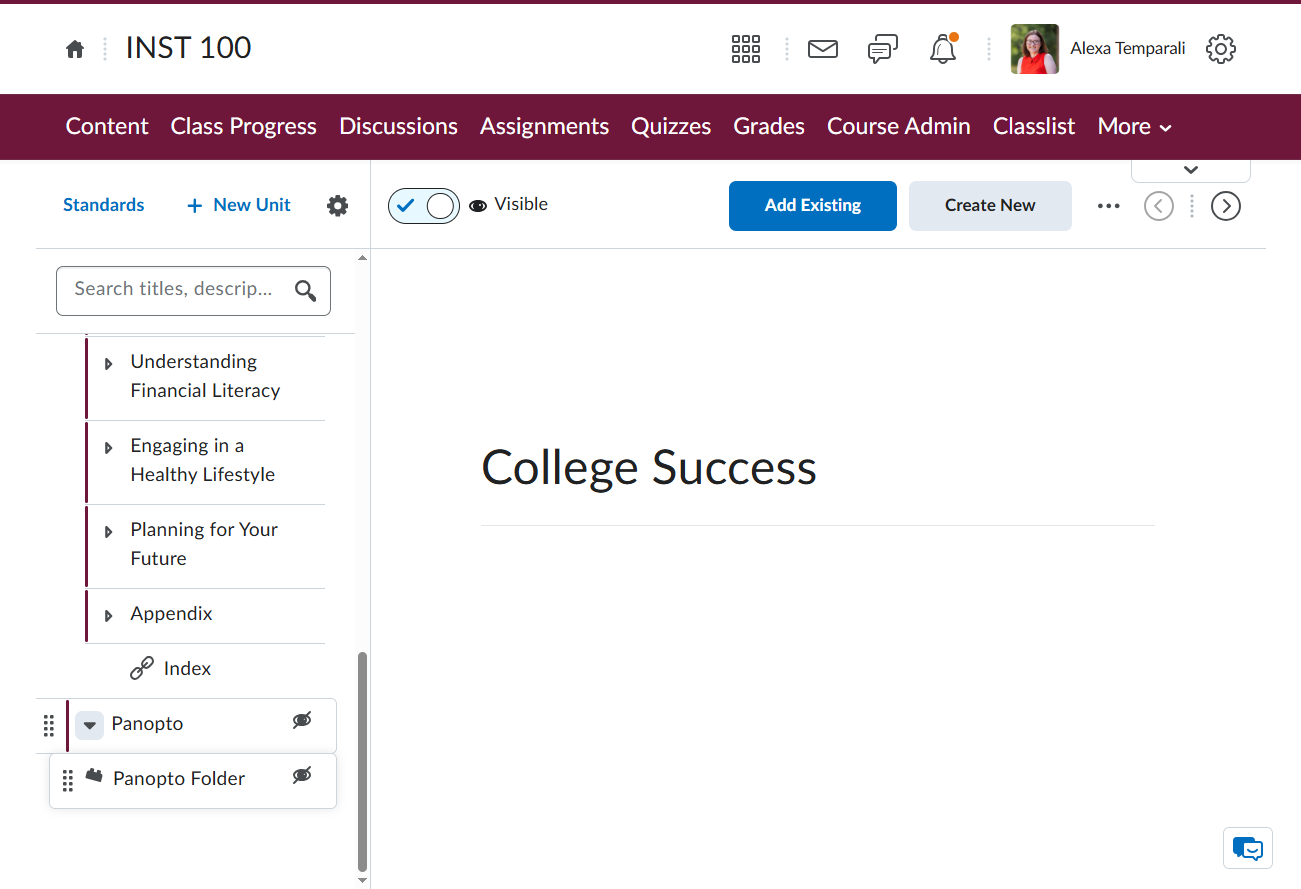1301x889 pixels.
Task: Toggle the Visible switch off
Action: click(x=424, y=206)
